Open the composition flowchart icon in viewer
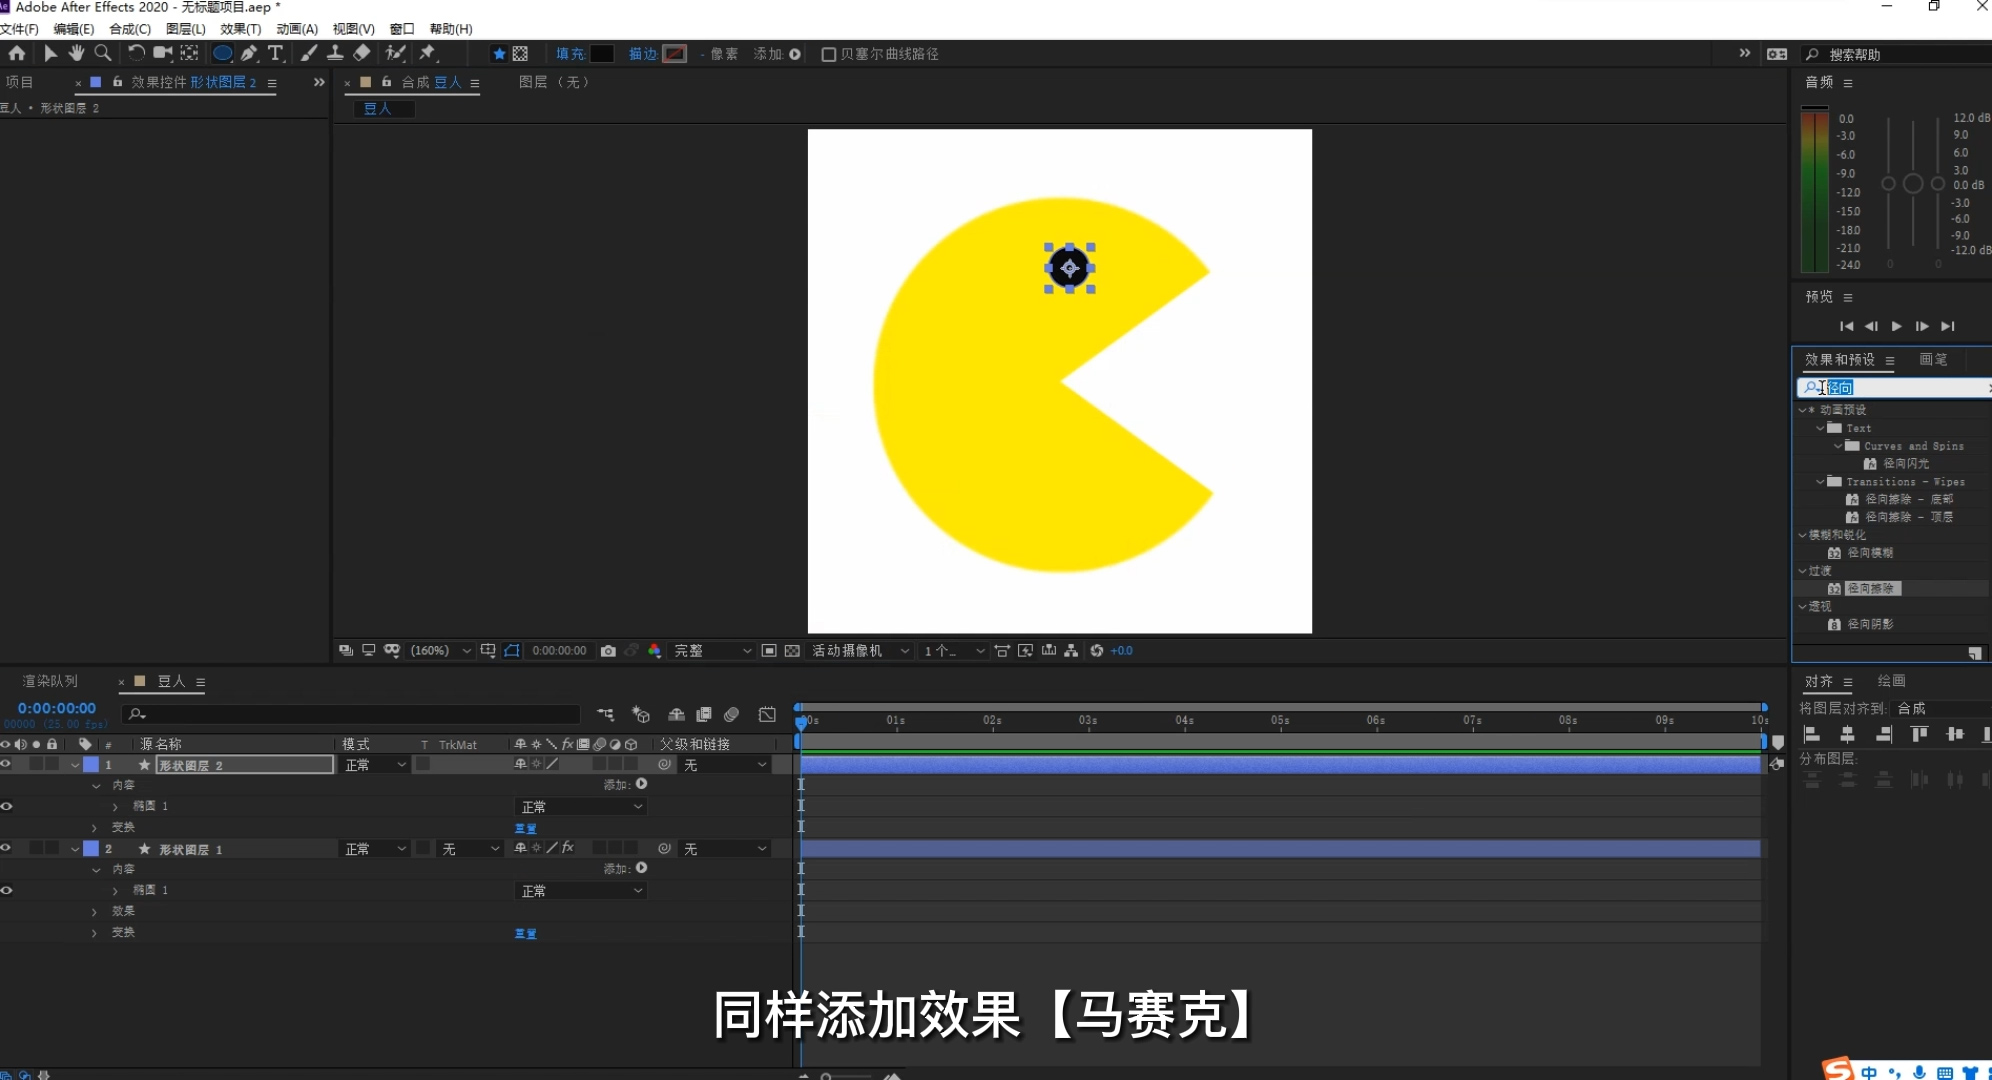Image resolution: width=1992 pixels, height=1080 pixels. [1071, 651]
